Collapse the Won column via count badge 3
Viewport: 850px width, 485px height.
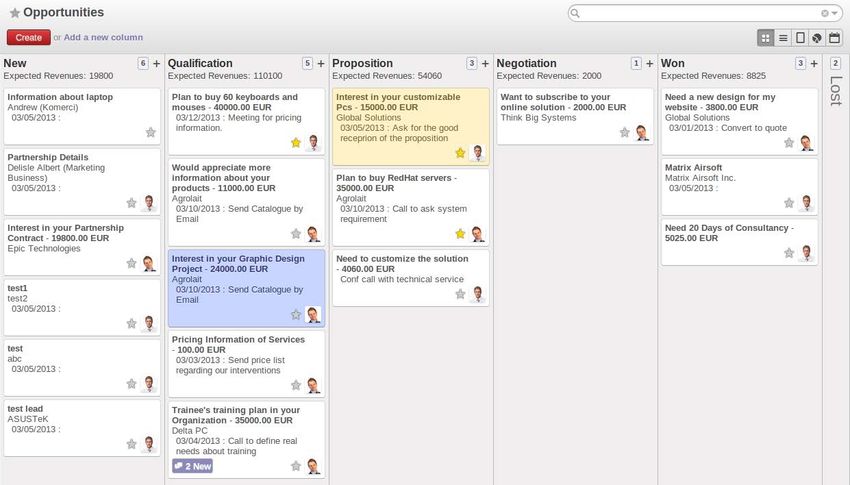(800, 63)
